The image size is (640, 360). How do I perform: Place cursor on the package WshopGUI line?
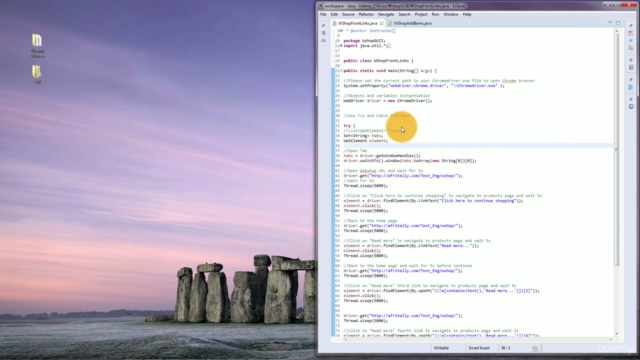364,41
